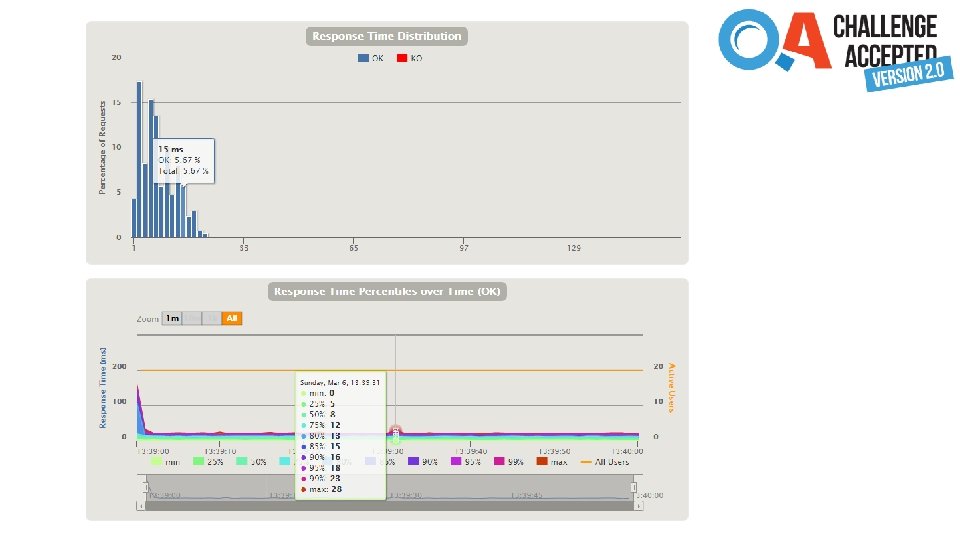This screenshot has width=960, height=540.
Task: Click the navigator scrollbar left arrow
Action: (141, 506)
